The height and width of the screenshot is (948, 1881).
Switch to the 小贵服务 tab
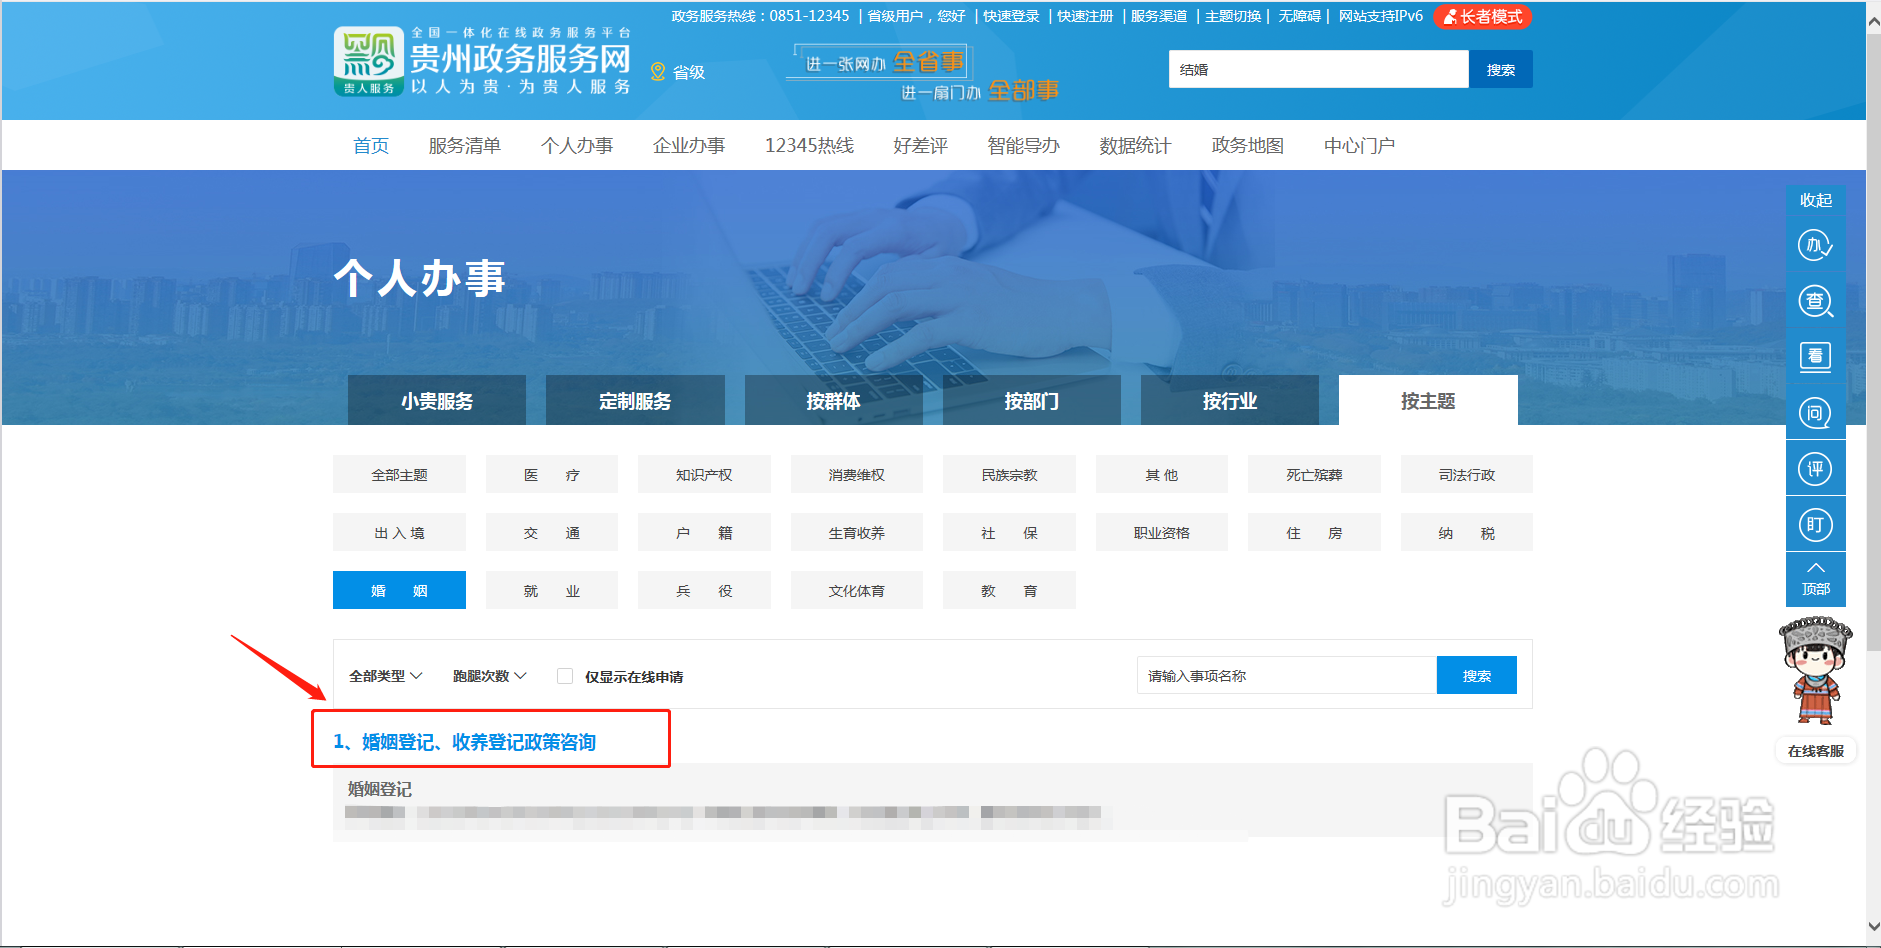pos(437,400)
